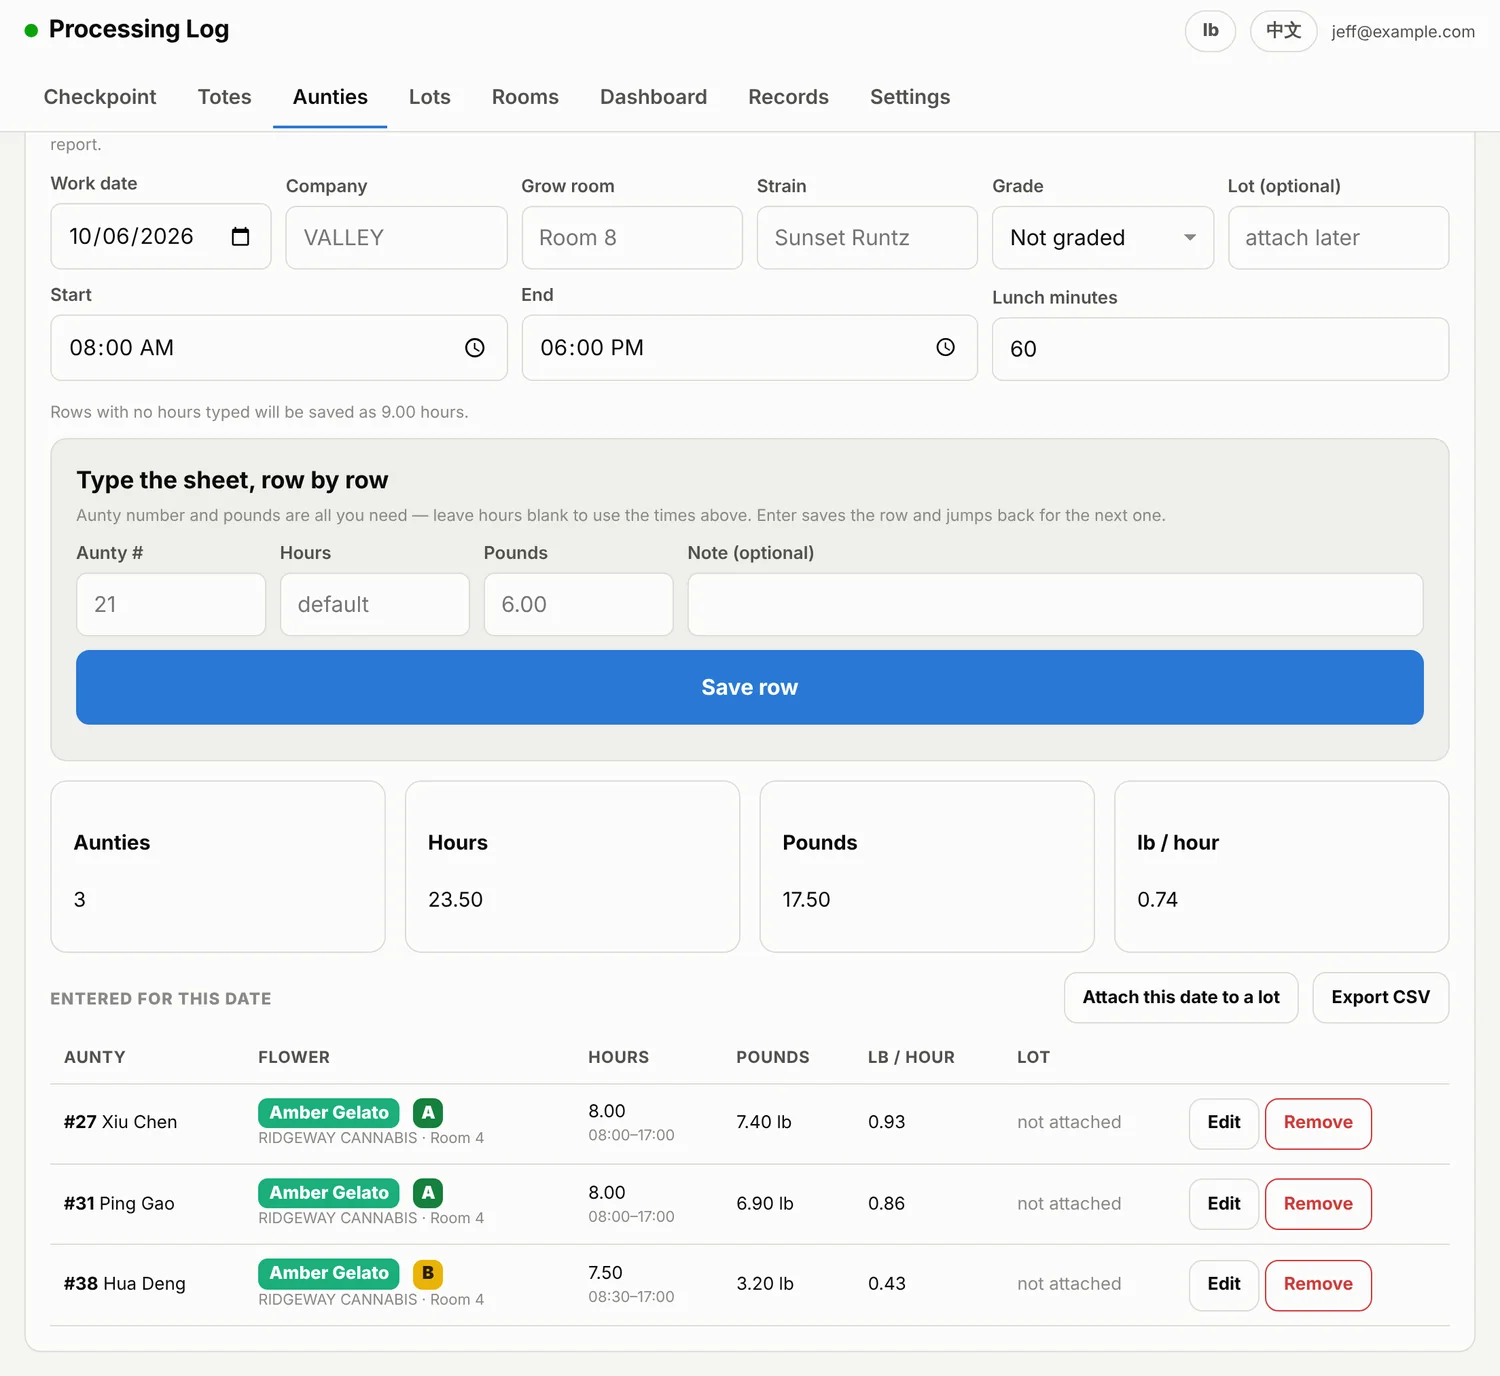This screenshot has width=1500, height=1376.
Task: Click the 7.40 lb pounds value
Action: (764, 1122)
